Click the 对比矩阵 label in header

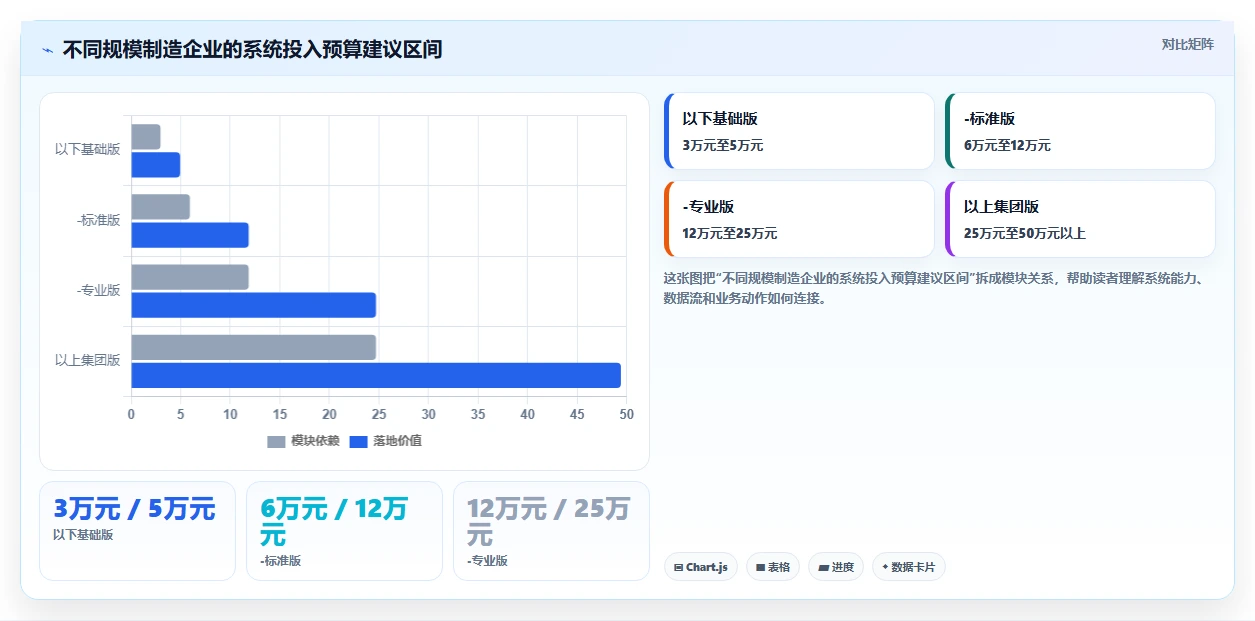(1188, 44)
